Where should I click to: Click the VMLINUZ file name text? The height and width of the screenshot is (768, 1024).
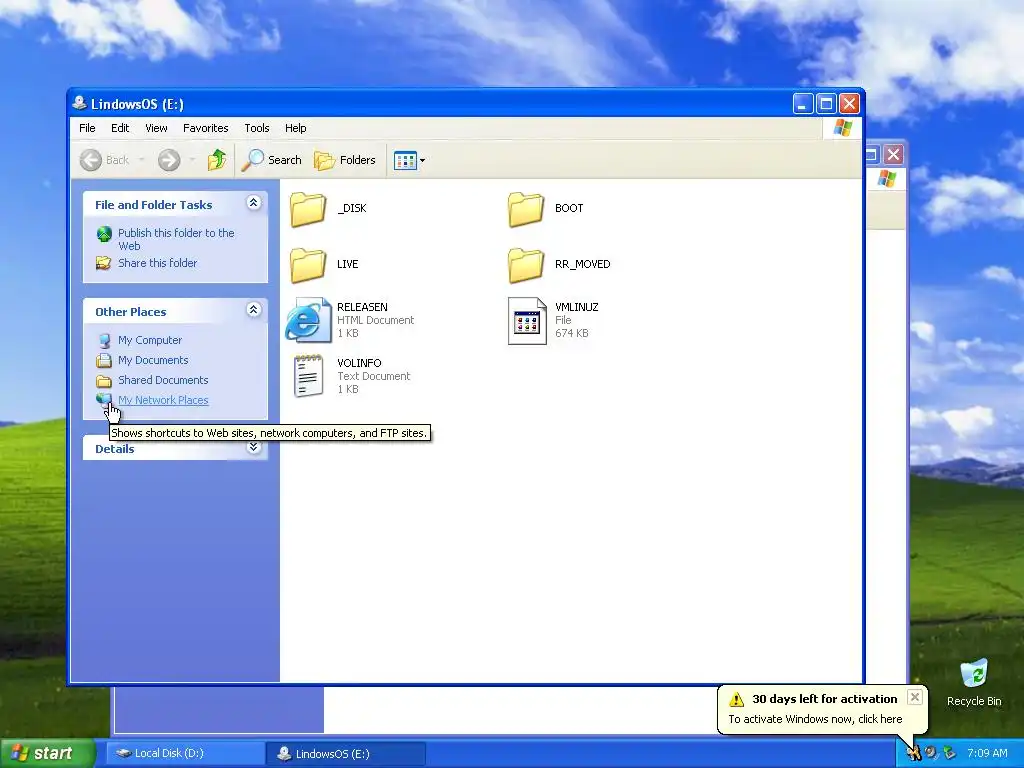[x=577, y=307]
